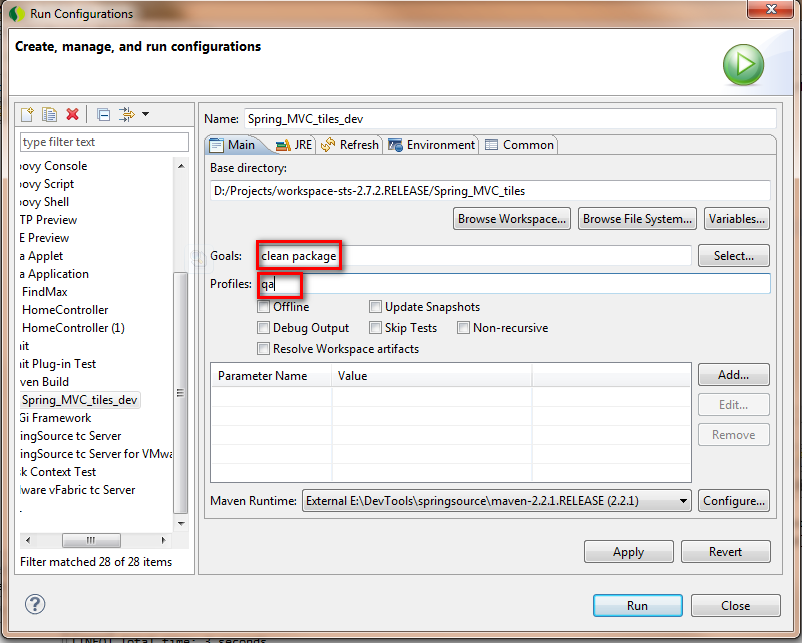This screenshot has width=802, height=643.
Task: Click the Close button
Action: tap(736, 606)
